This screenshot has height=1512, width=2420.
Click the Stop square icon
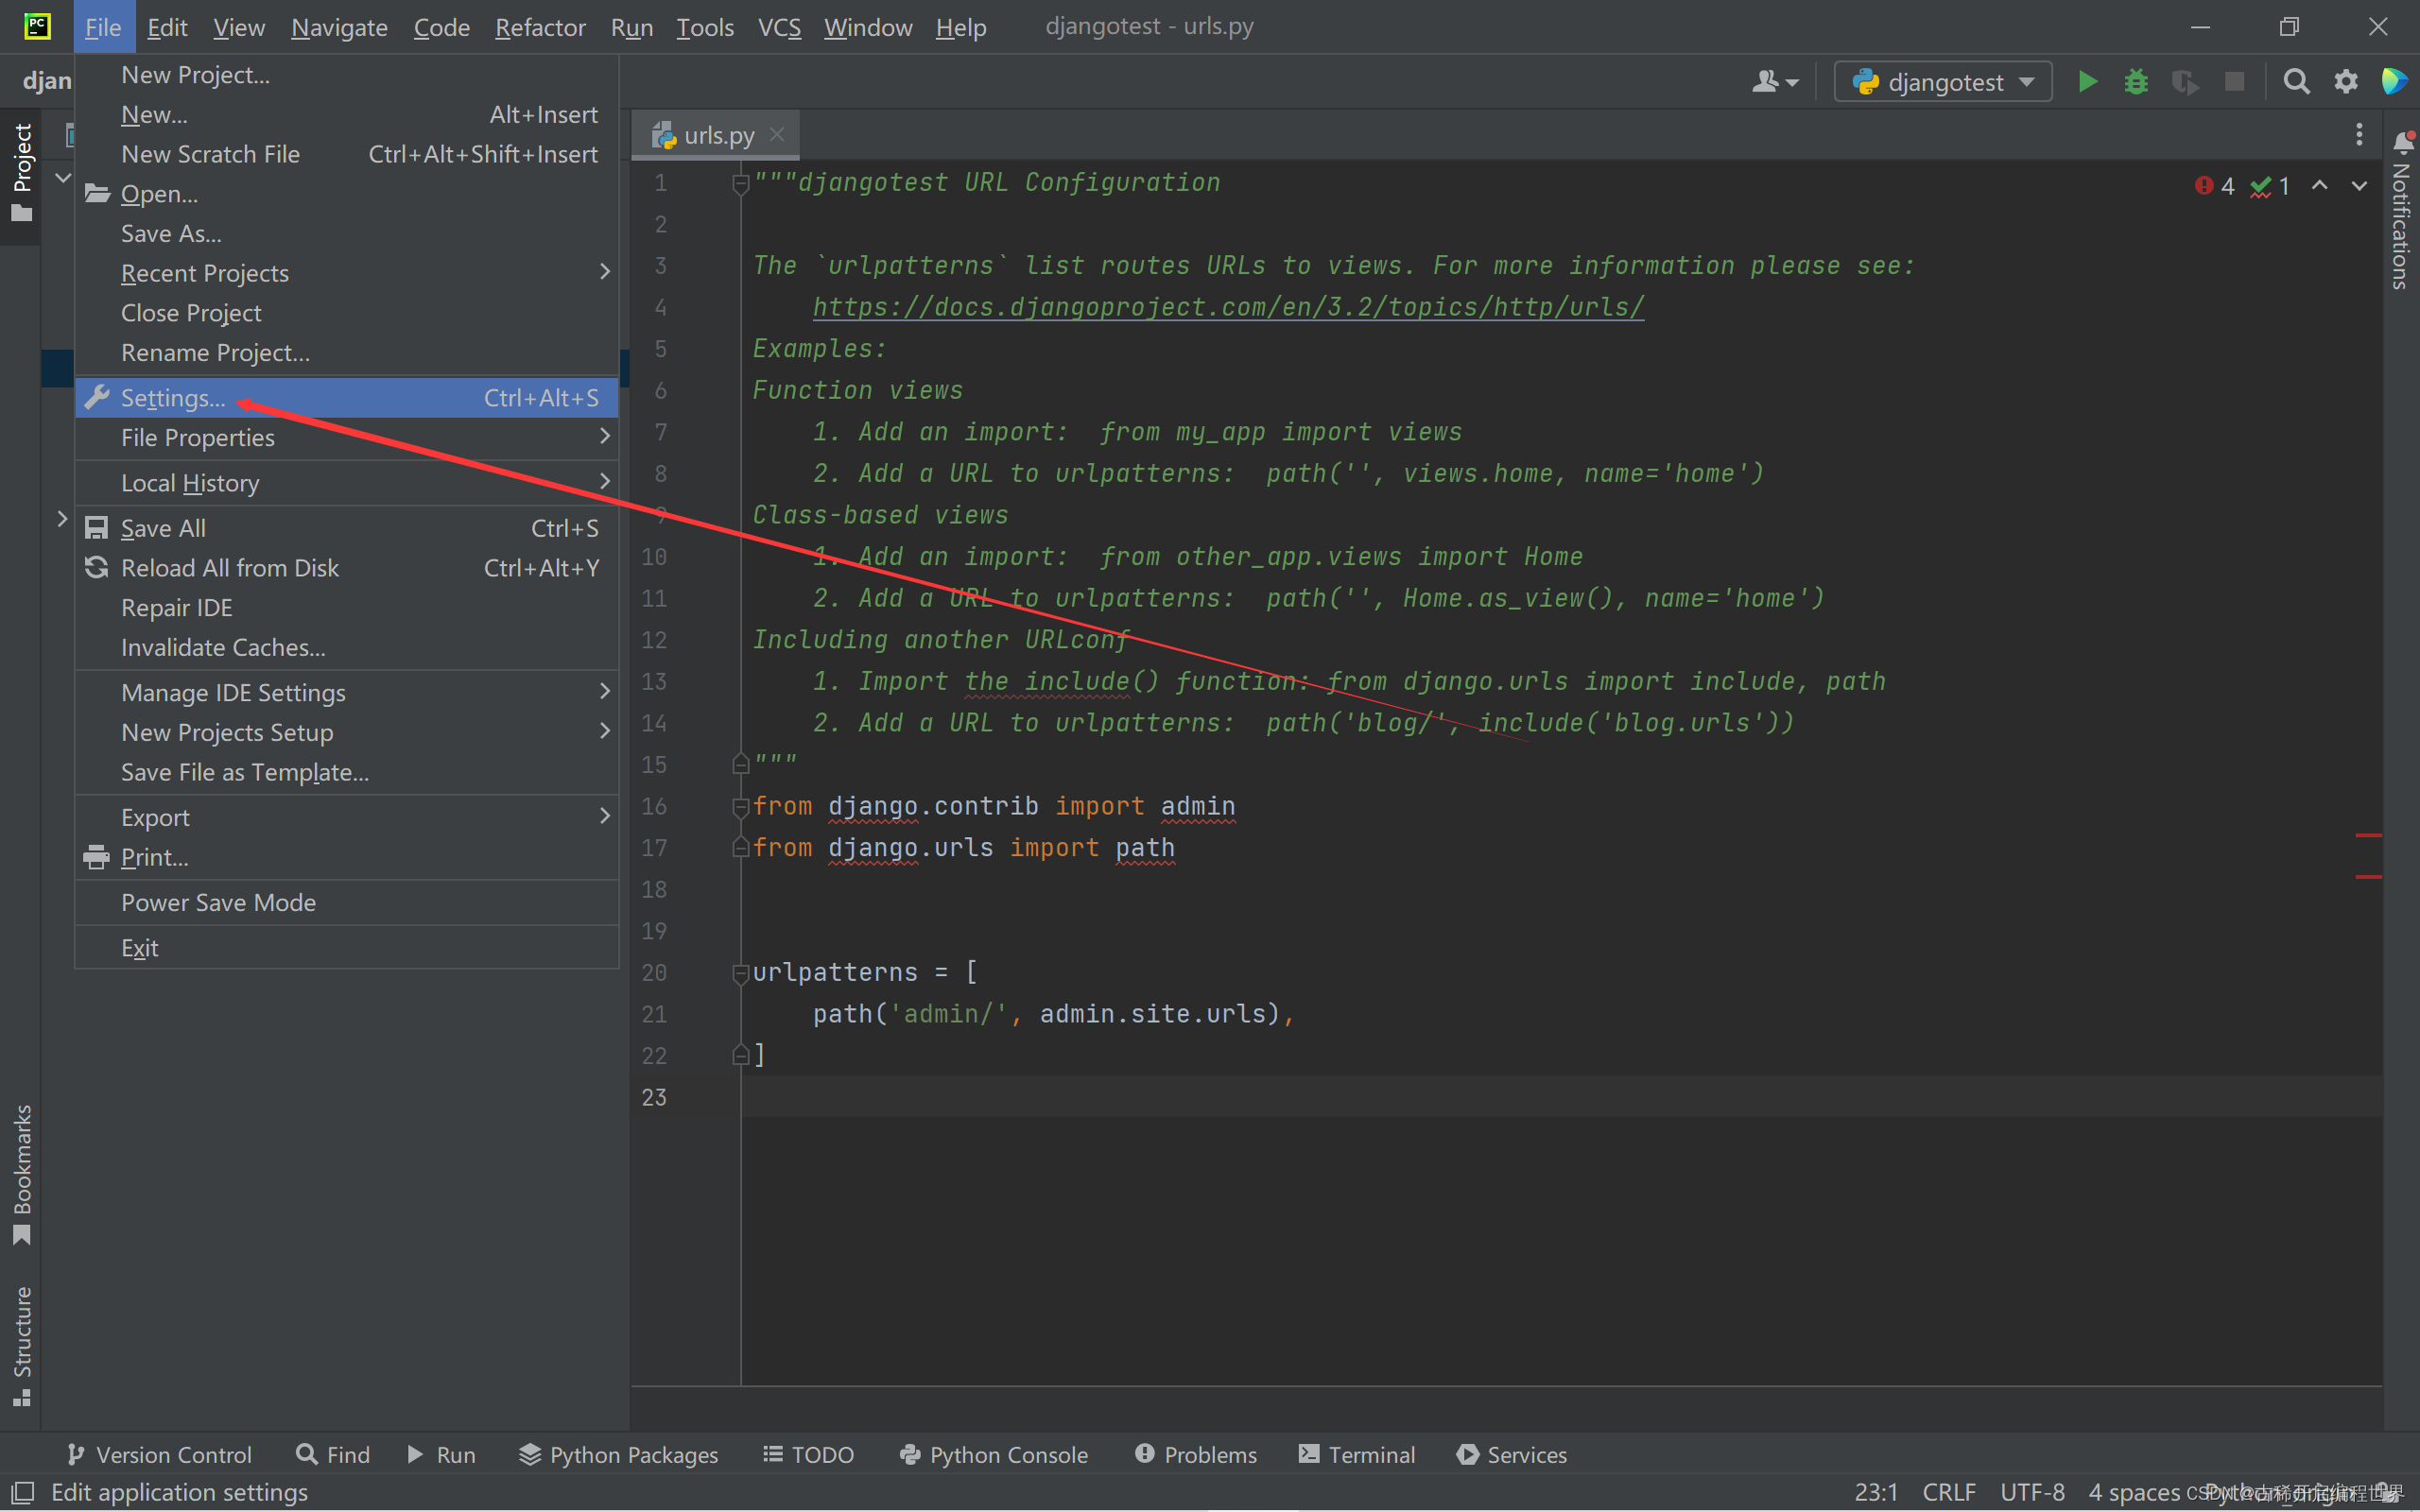2234,81
